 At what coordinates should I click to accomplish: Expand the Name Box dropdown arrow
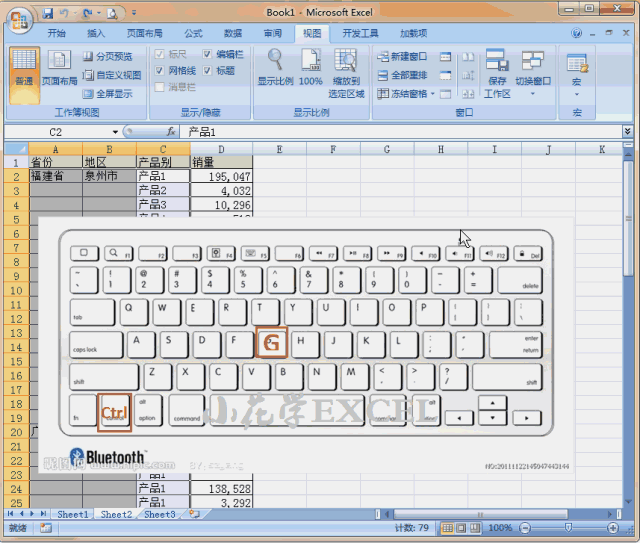pos(115,132)
